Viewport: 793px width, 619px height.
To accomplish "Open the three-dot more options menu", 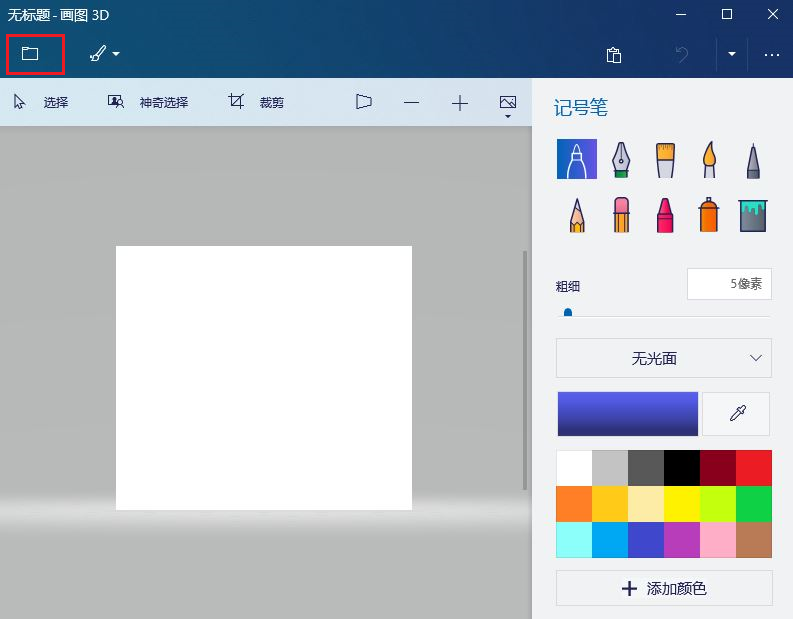I will [772, 55].
